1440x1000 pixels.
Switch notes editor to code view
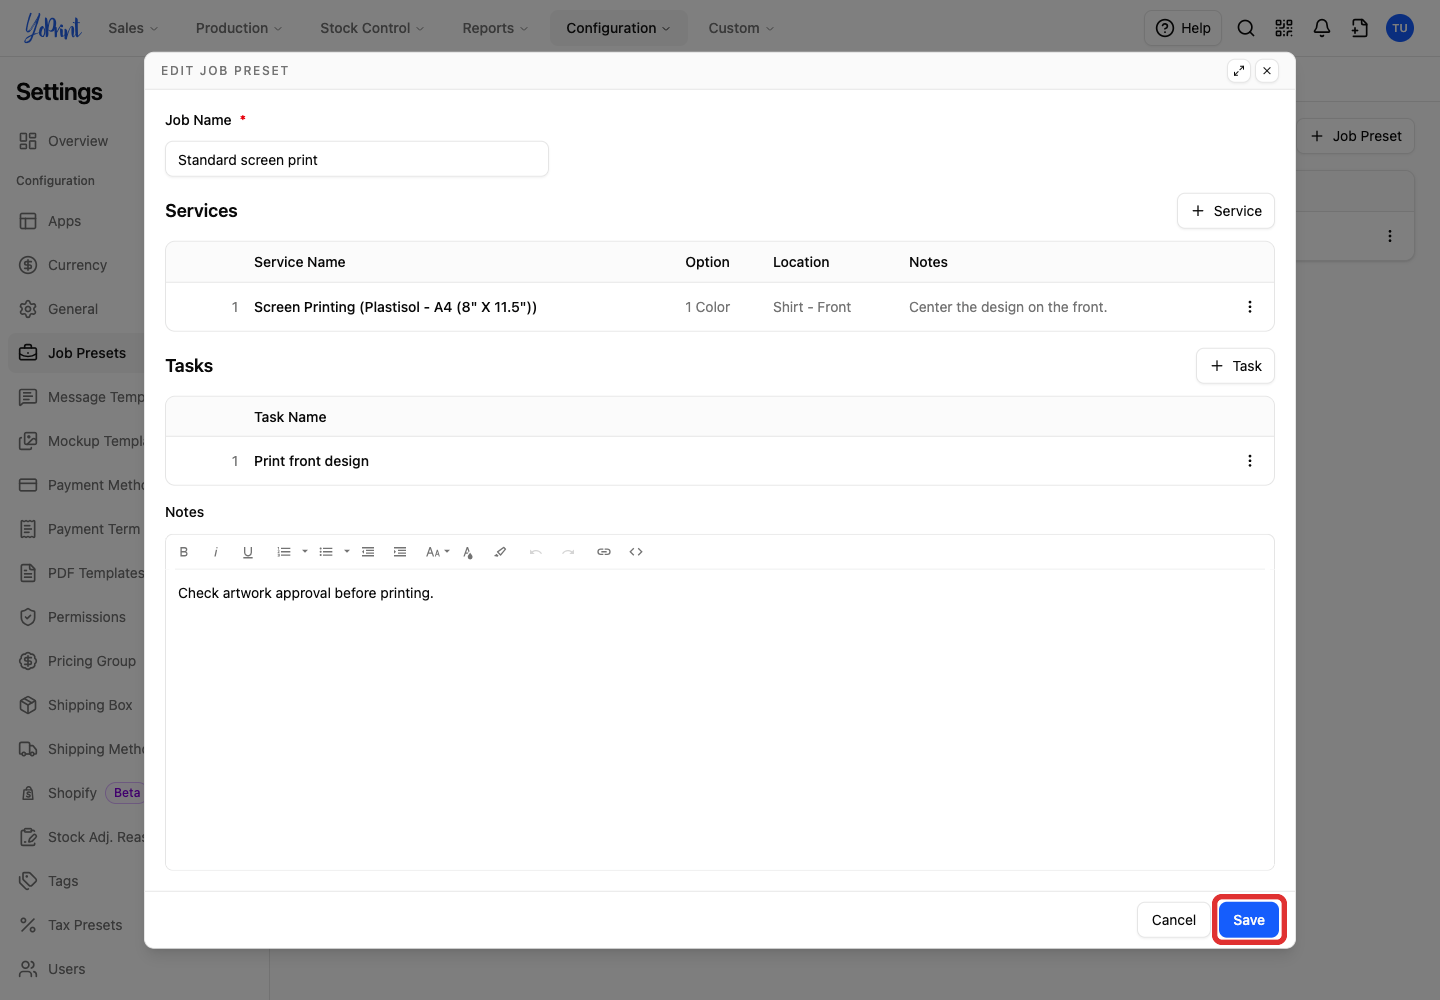(636, 552)
